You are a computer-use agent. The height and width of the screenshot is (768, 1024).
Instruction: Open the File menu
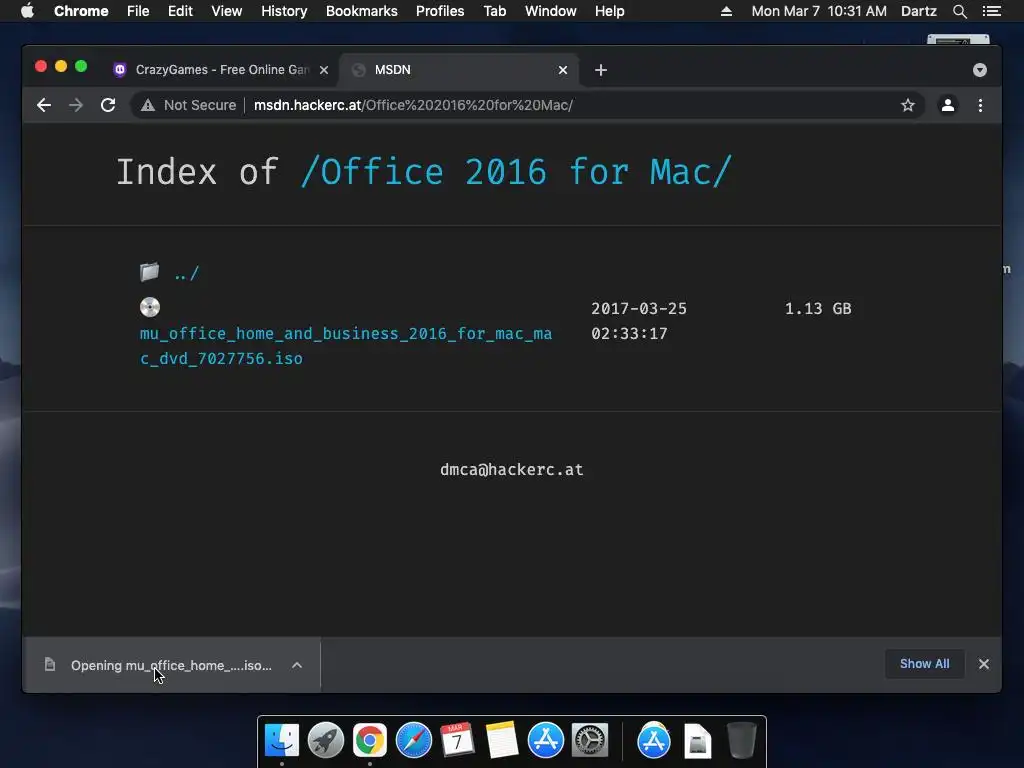[138, 11]
